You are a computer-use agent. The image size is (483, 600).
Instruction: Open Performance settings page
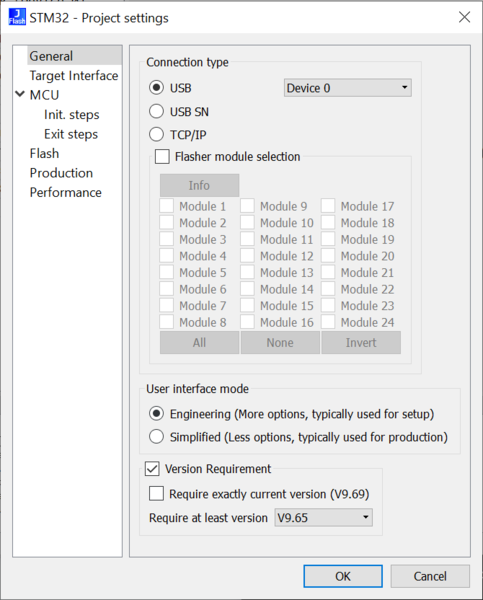pos(65,192)
